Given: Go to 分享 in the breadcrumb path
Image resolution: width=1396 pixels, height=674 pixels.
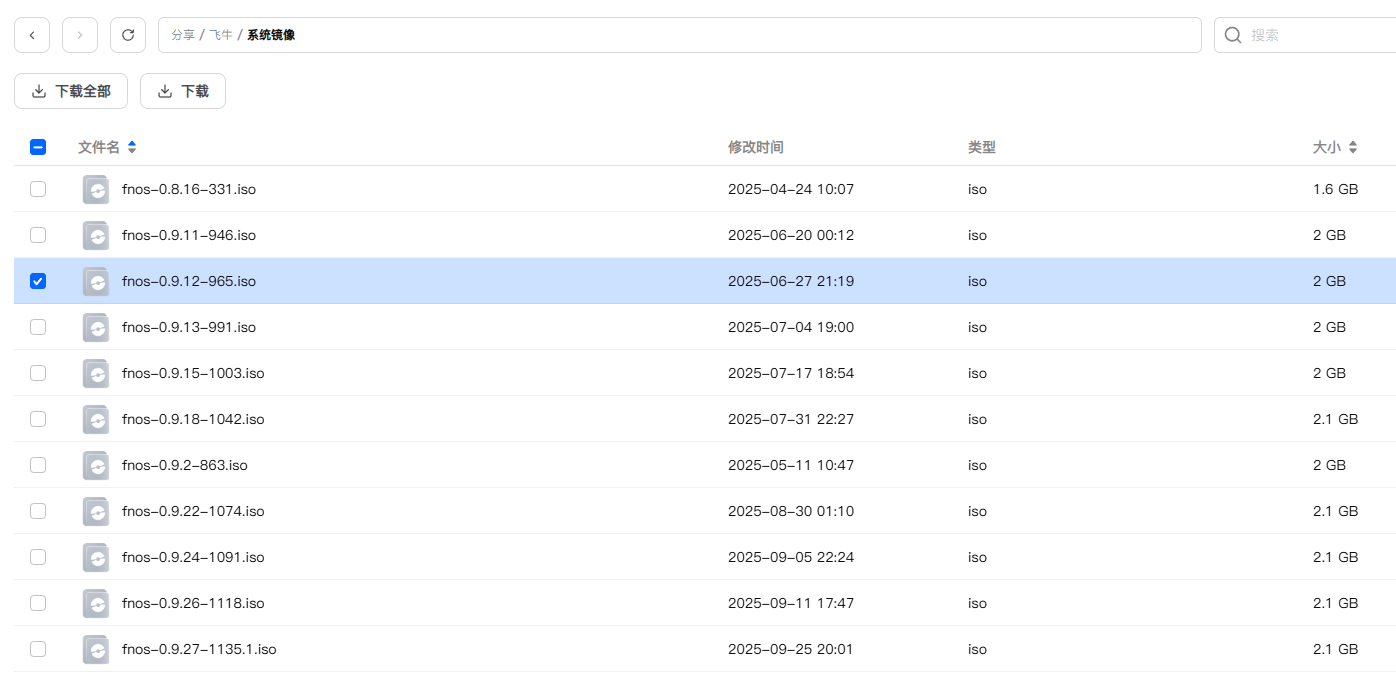Looking at the screenshot, I should 183,35.
